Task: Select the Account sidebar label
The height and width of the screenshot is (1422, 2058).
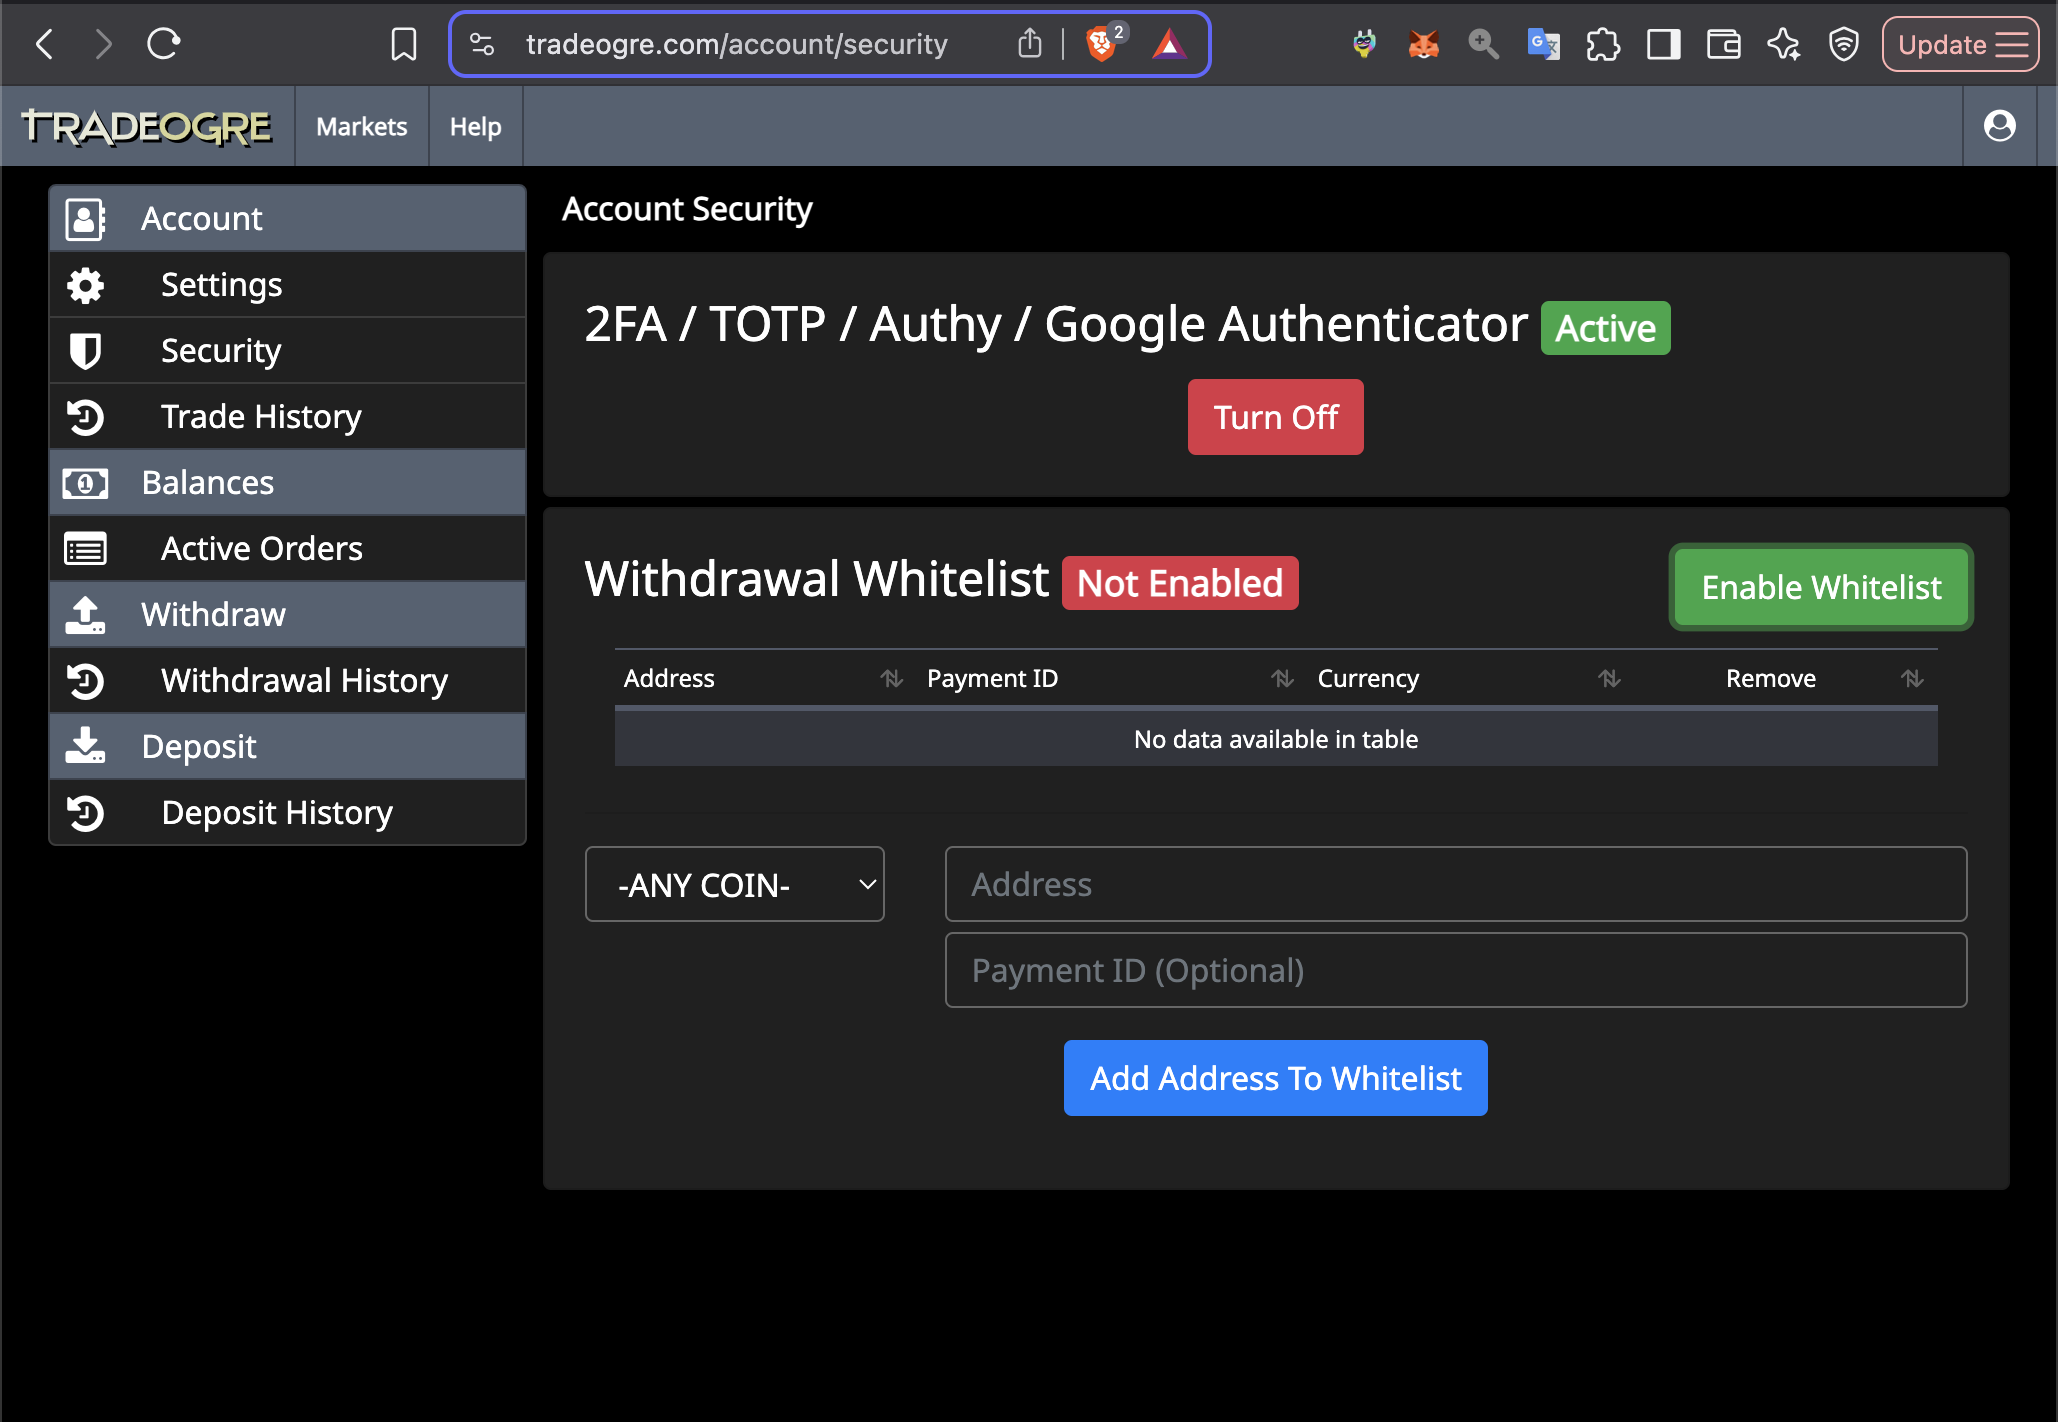Action: 201,219
